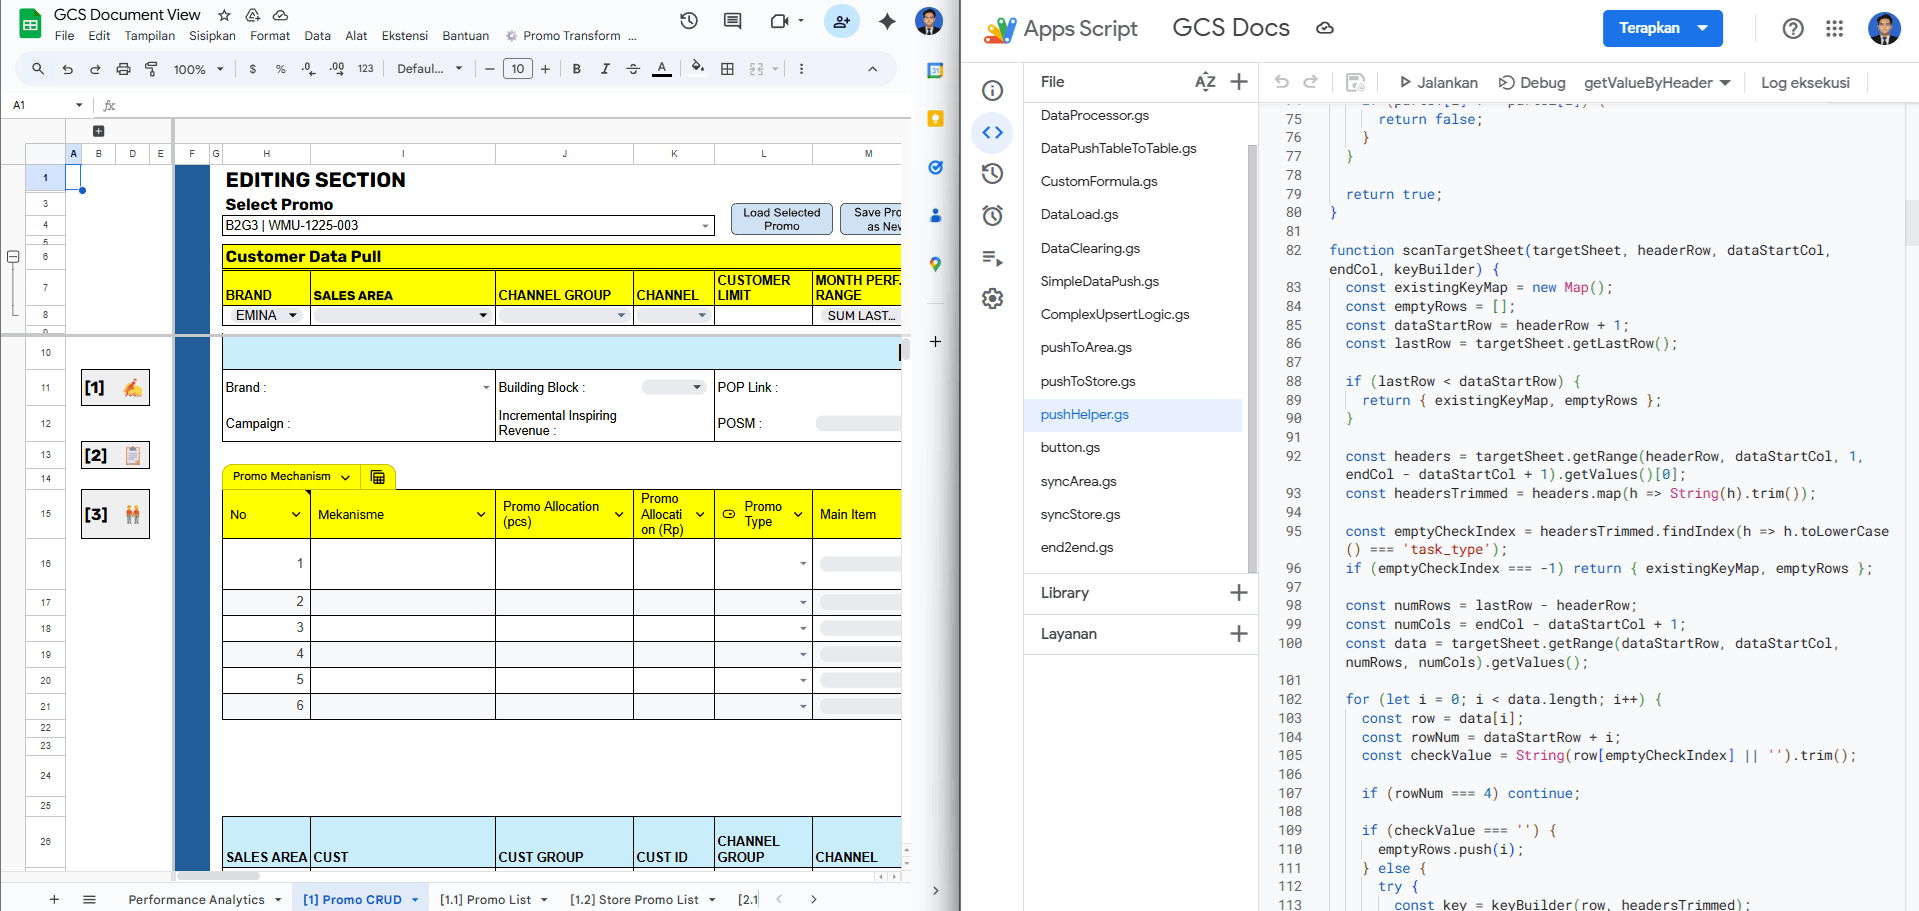The width and height of the screenshot is (1919, 911).
Task: Click the fill color bucket icon
Action: pos(698,68)
